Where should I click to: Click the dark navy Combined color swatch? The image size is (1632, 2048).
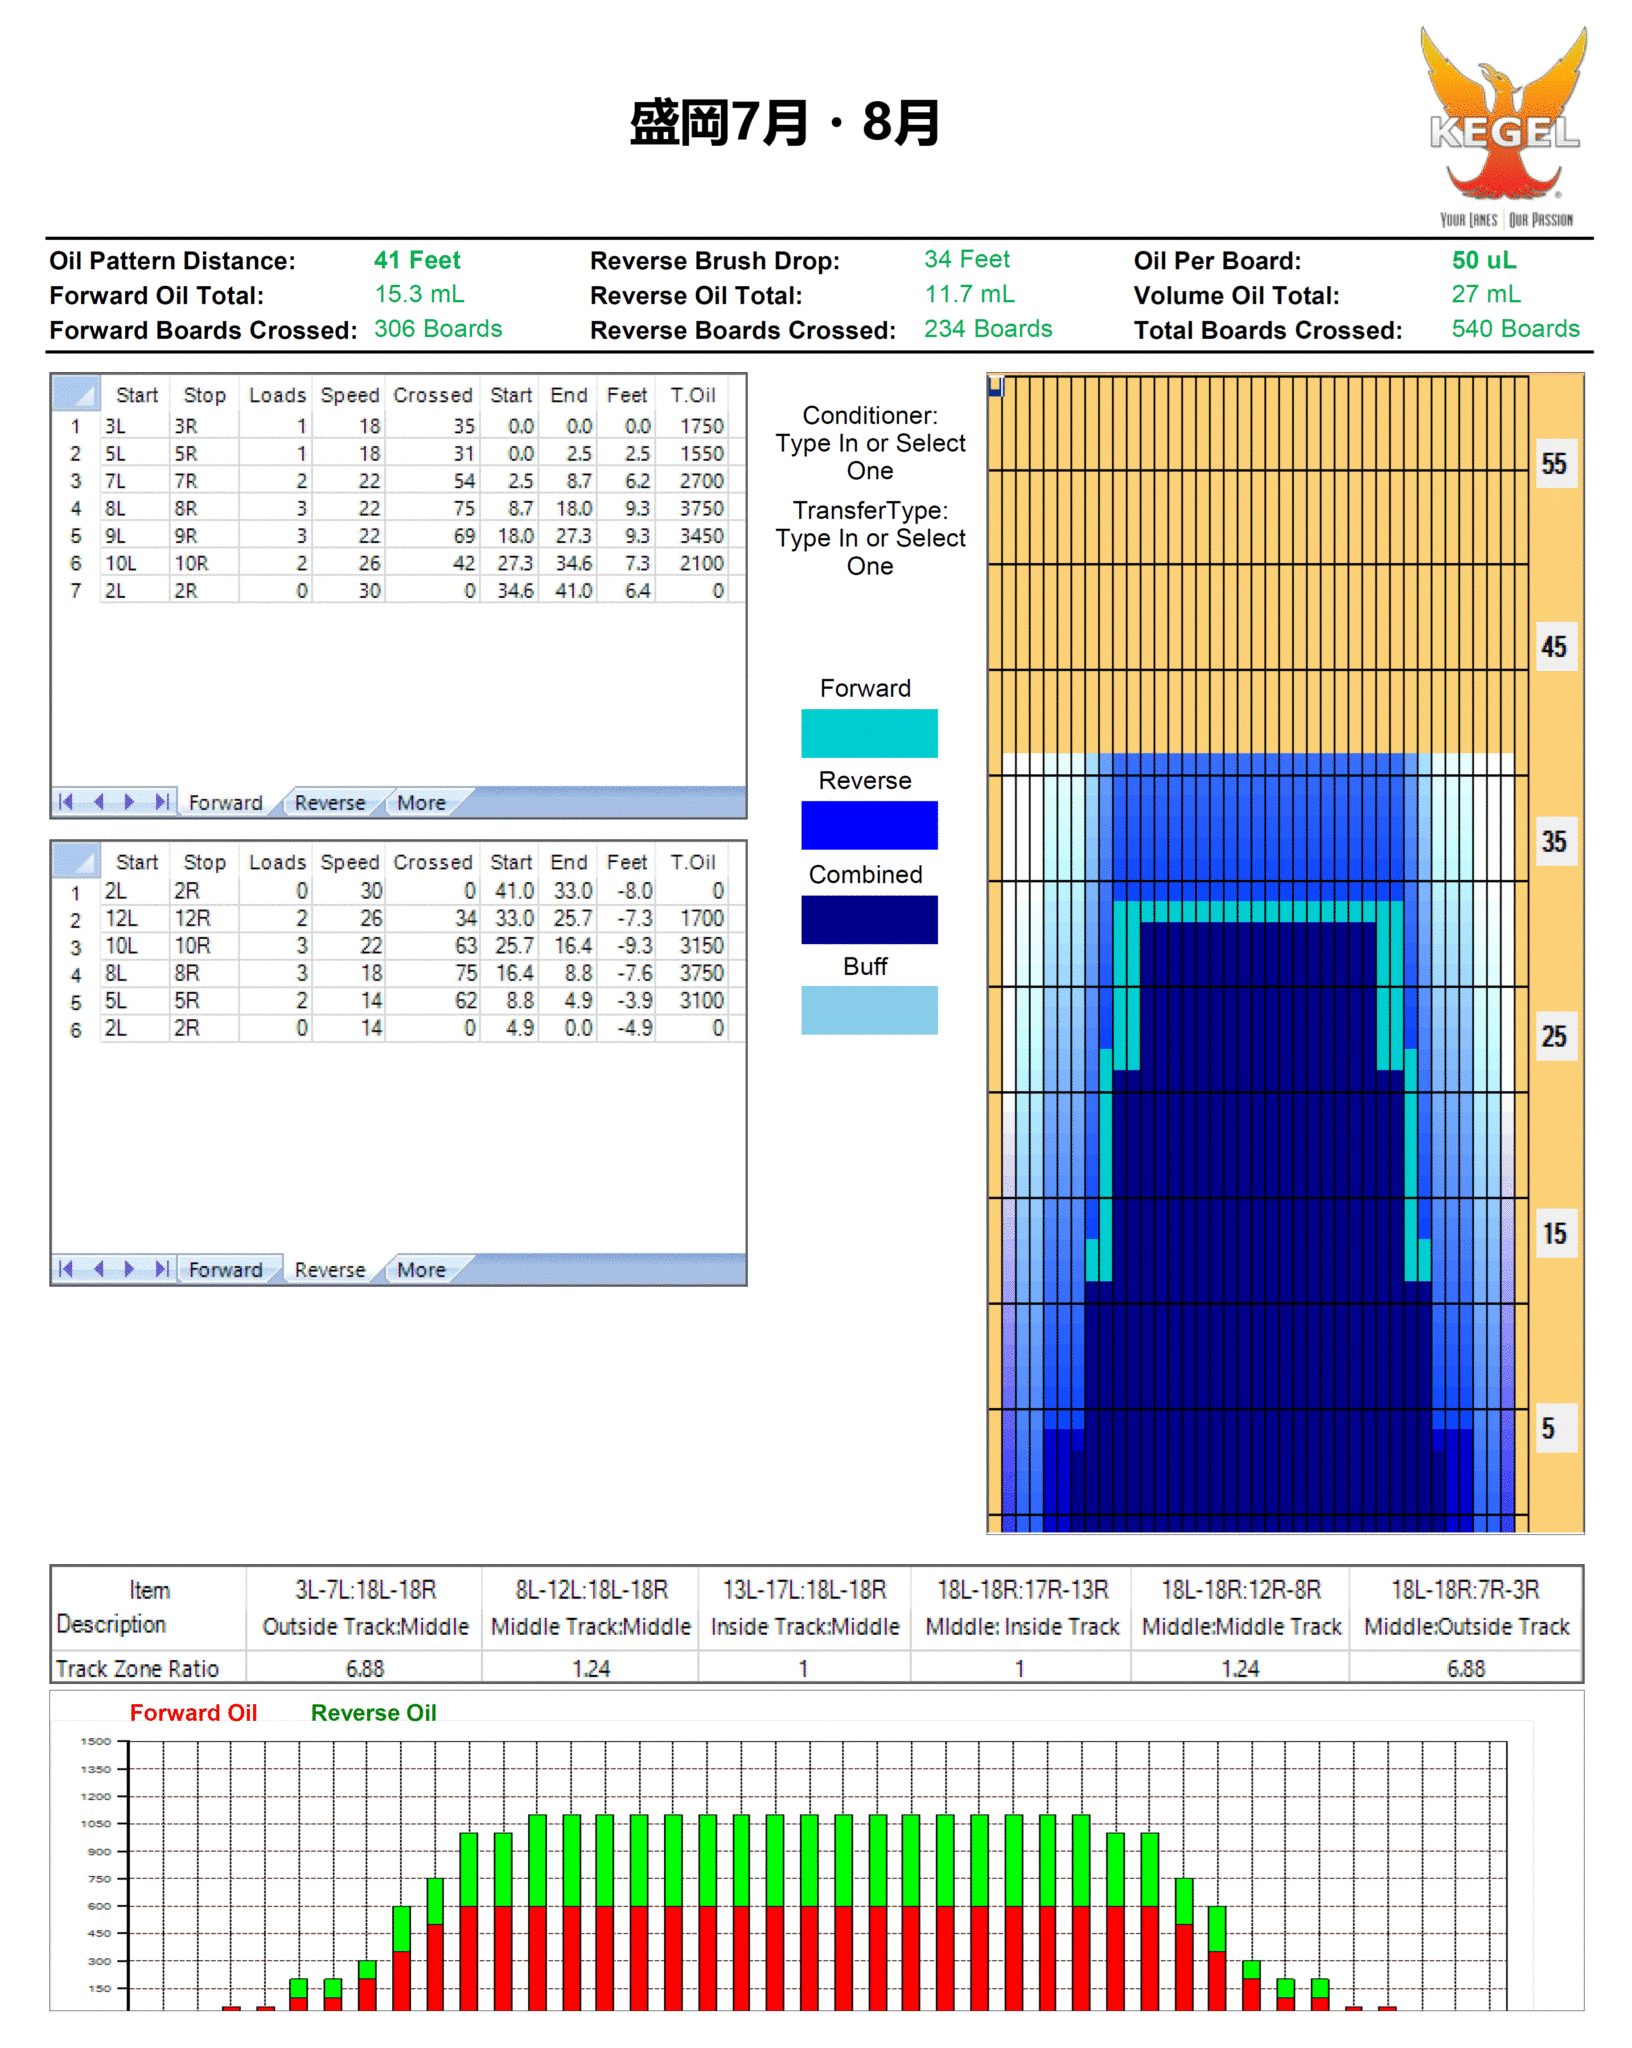click(869, 919)
